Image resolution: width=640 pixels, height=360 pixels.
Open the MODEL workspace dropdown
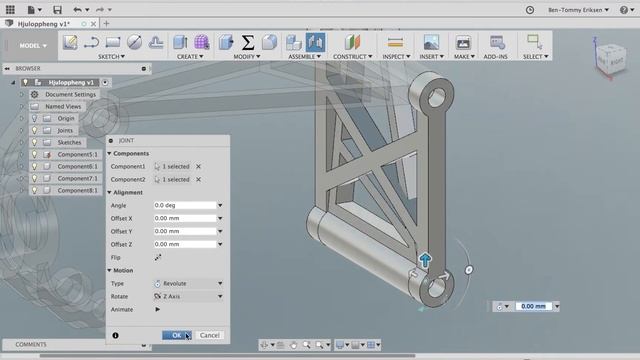(x=33, y=46)
